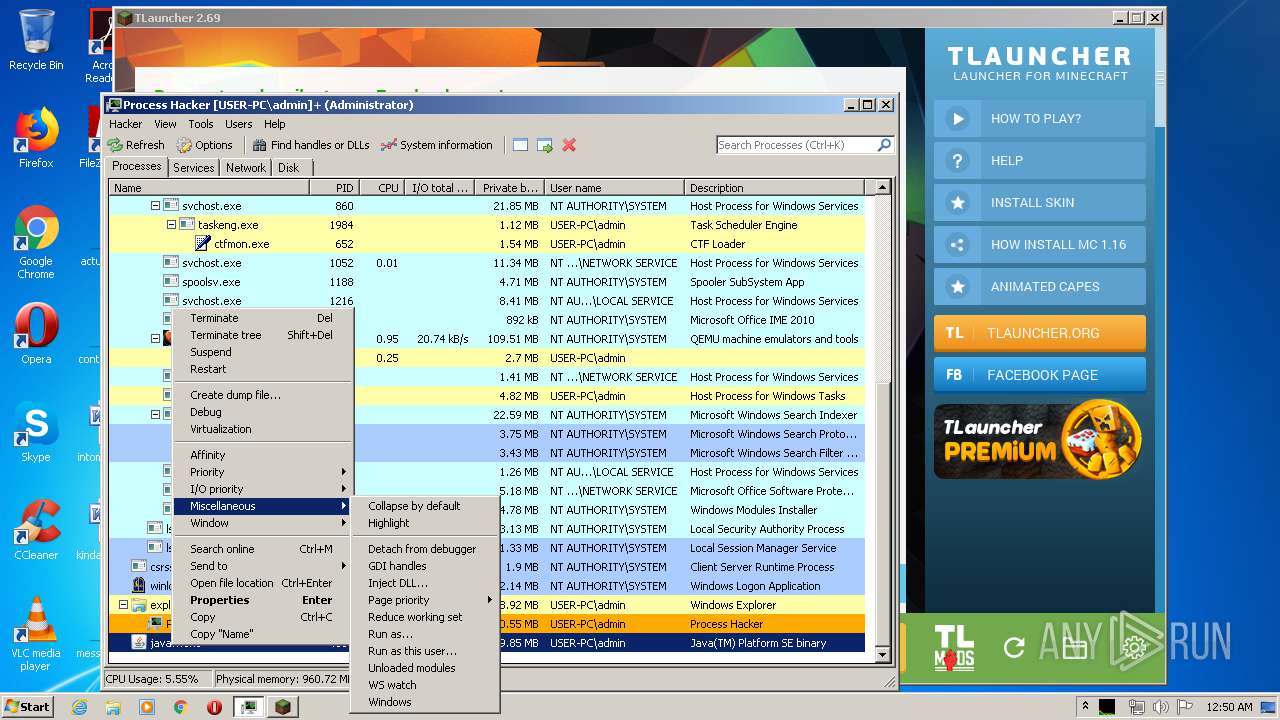The height and width of the screenshot is (720, 1280).
Task: Select the spoolsv.exe process row
Action: (487, 282)
